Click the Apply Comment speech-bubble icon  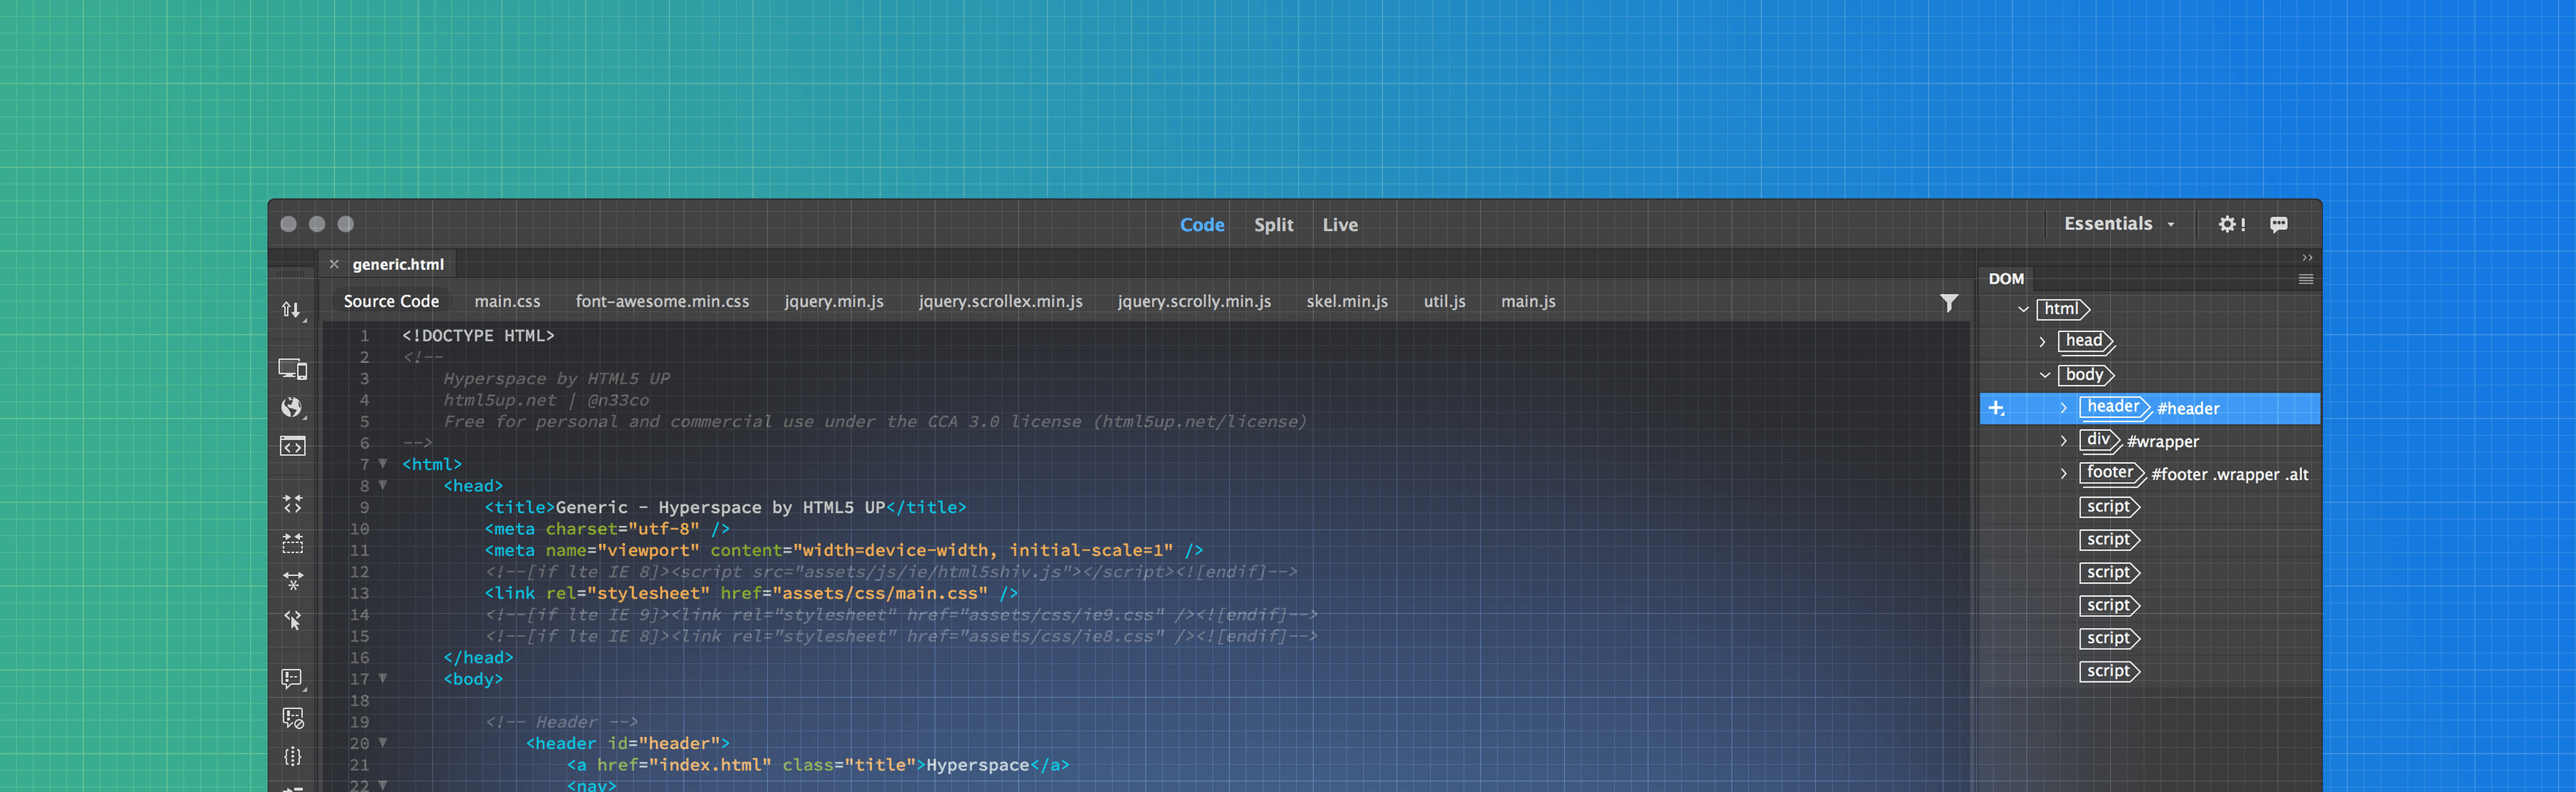pyautogui.click(x=292, y=679)
